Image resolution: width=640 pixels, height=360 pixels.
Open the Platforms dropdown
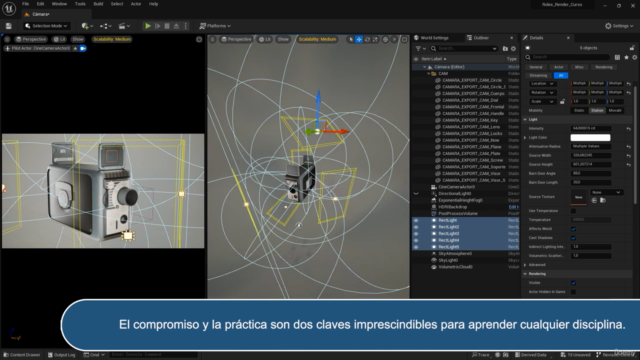215,26
